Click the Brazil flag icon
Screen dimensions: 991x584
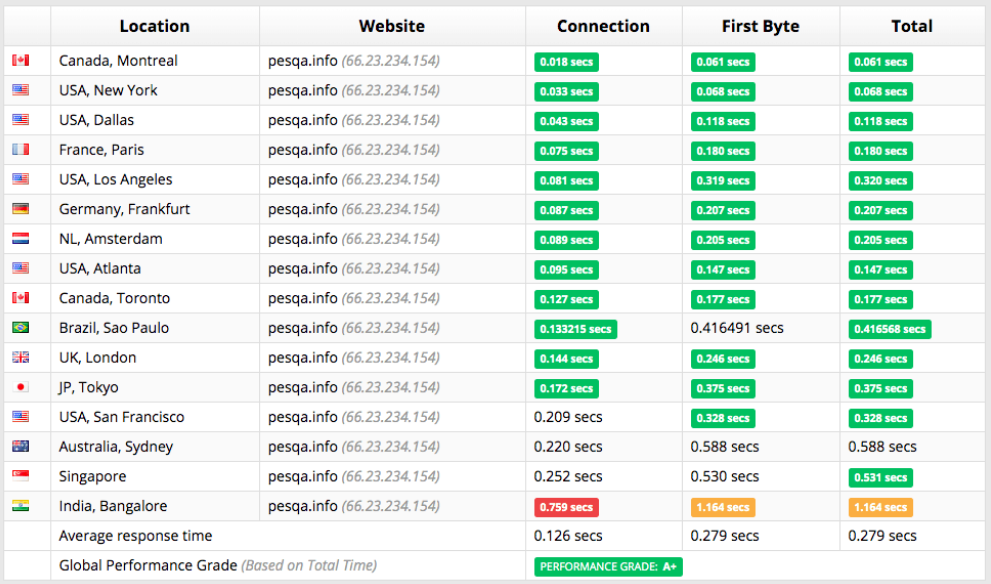(20, 328)
